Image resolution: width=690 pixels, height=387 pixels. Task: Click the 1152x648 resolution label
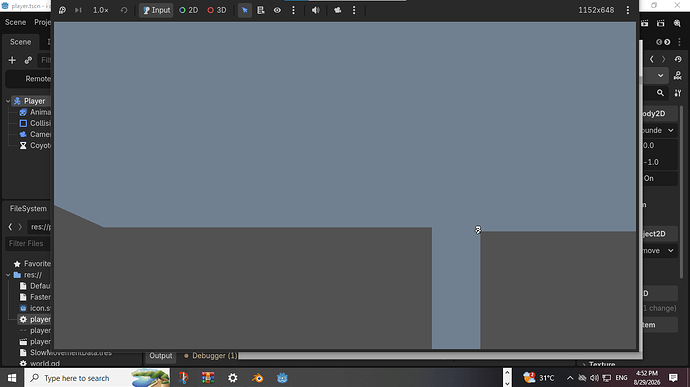[x=596, y=10]
